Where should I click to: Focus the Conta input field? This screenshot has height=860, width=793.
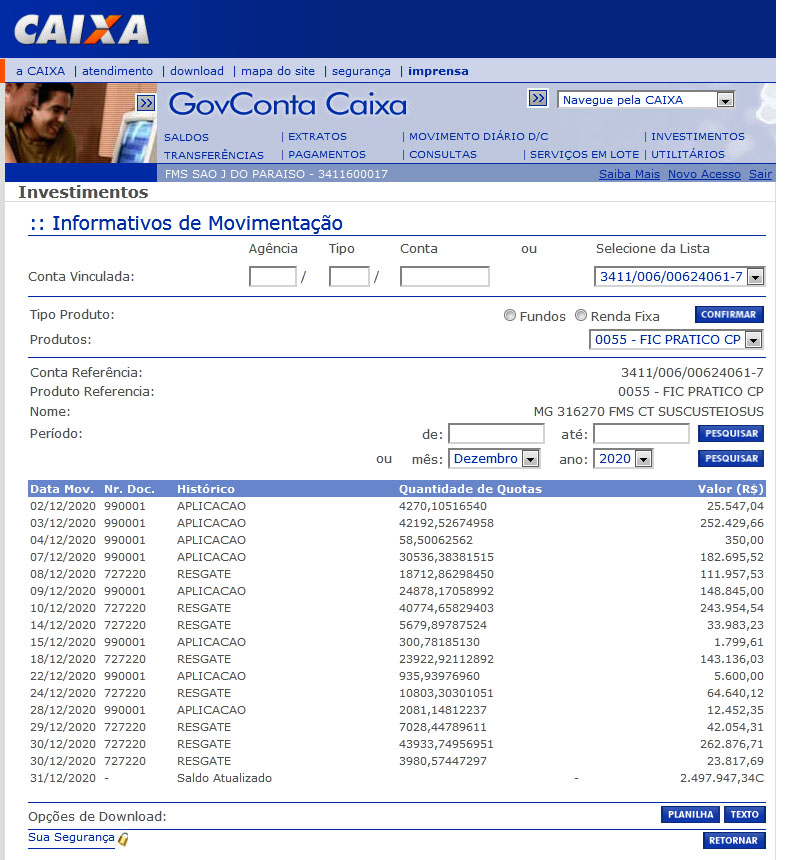pyautogui.click(x=445, y=276)
